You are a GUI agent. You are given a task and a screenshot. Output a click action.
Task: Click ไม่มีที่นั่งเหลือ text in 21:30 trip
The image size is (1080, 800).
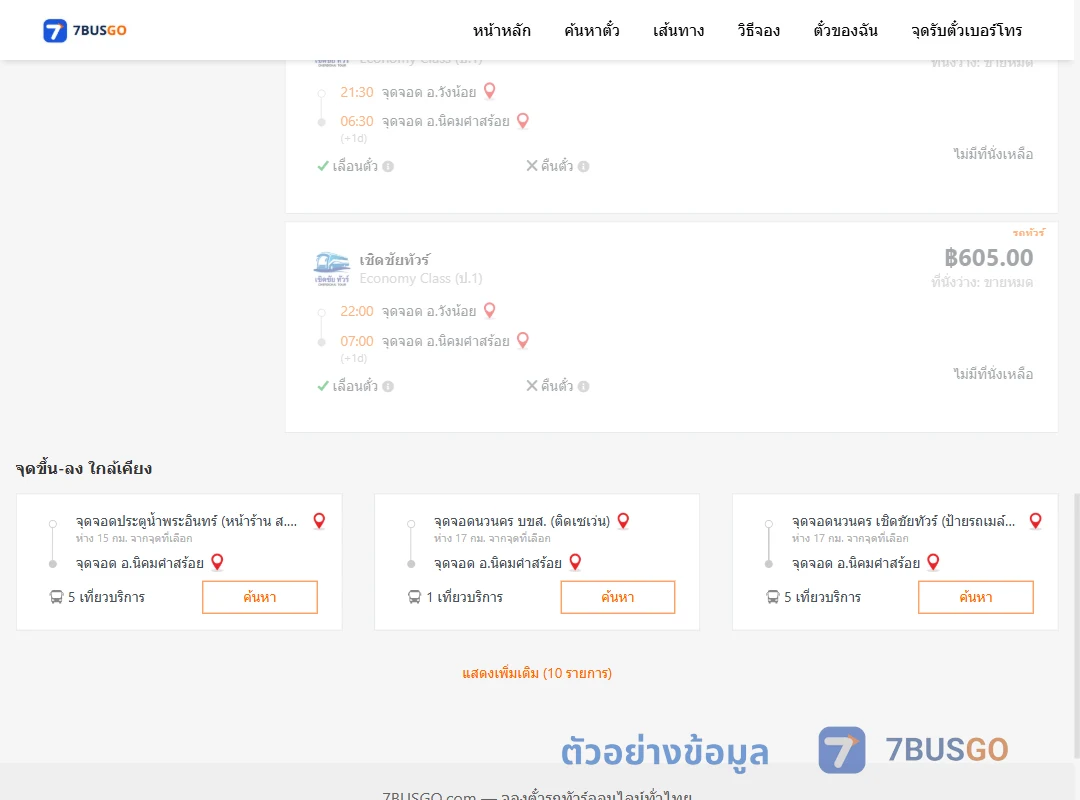click(x=993, y=154)
